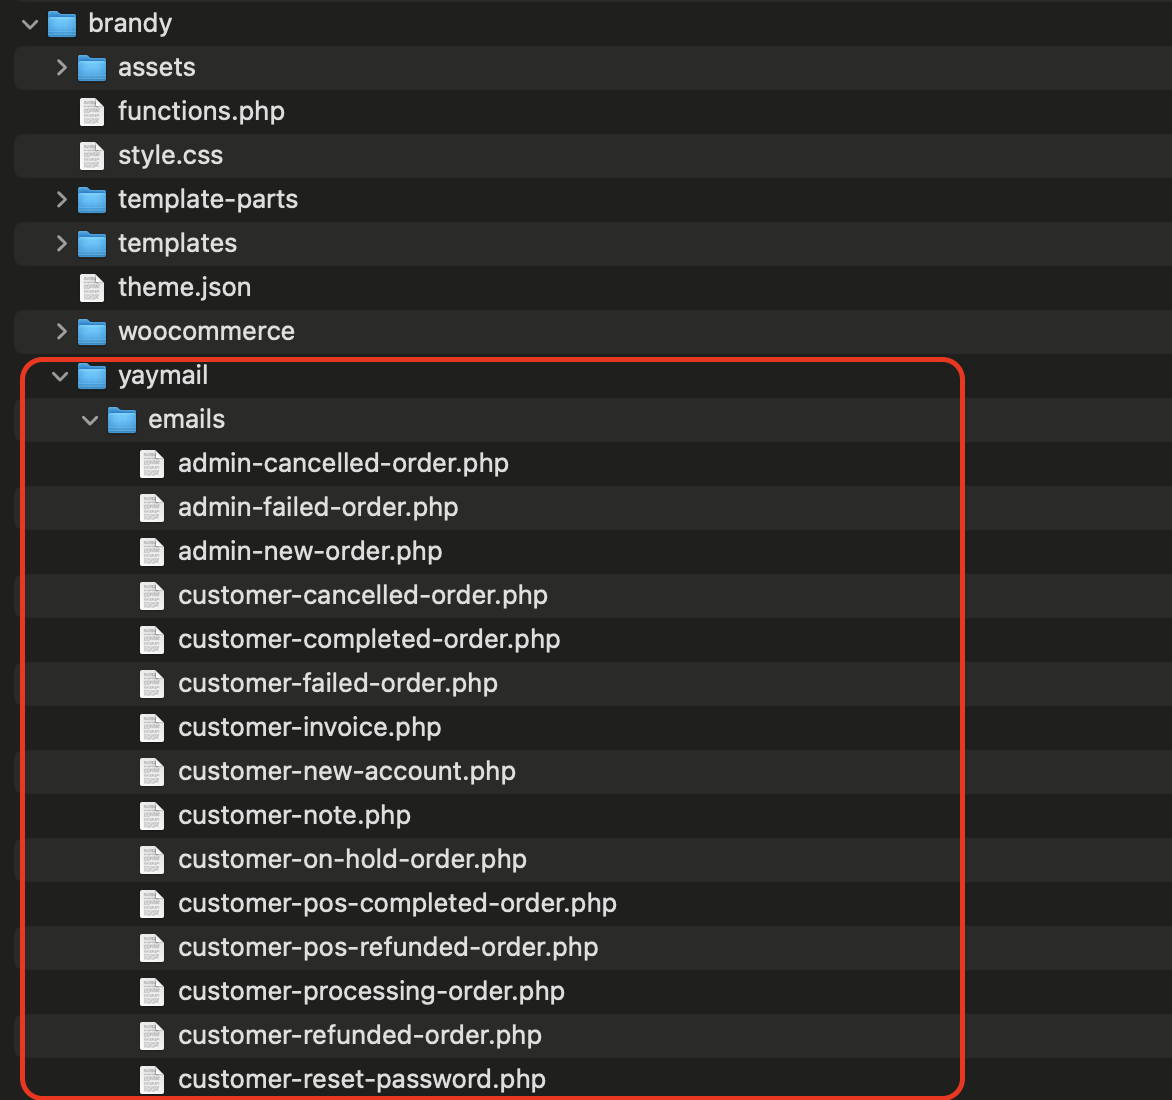Click the emails folder icon

point(122,420)
